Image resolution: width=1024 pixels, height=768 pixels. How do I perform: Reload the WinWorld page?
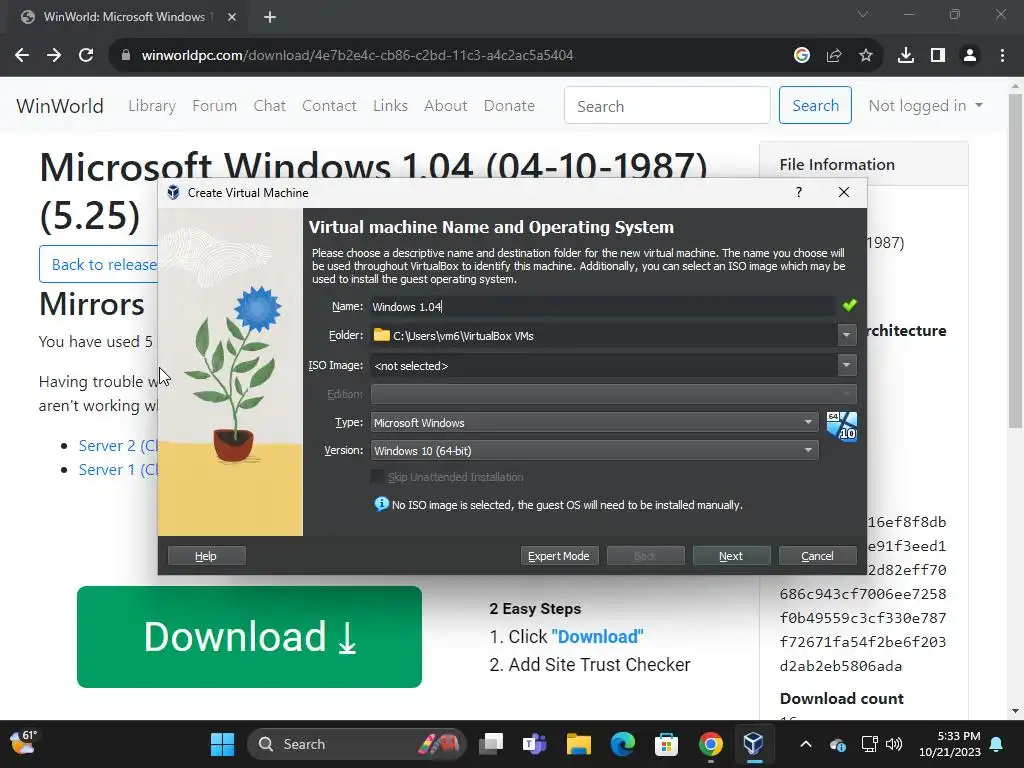tap(86, 56)
